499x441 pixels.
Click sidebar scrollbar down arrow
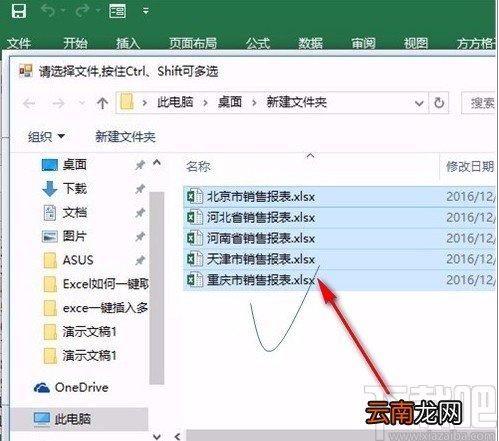pyautogui.click(x=157, y=436)
